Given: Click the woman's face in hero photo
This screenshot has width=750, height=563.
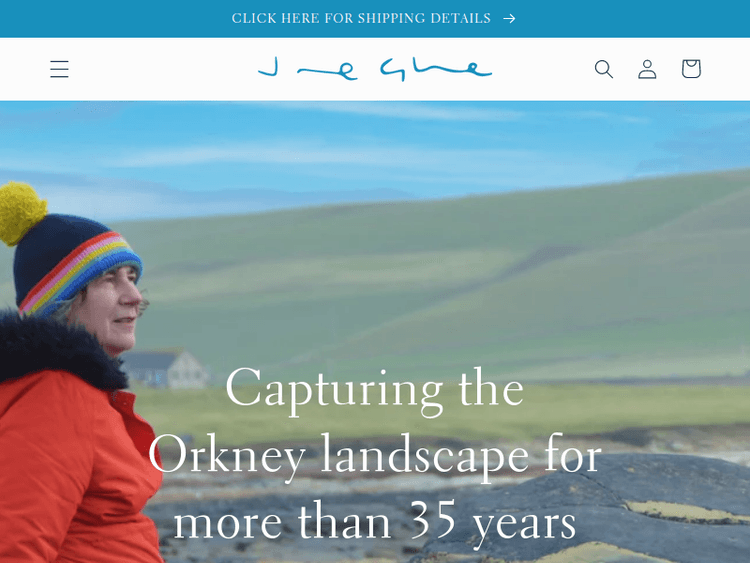Looking at the screenshot, I should click(114, 309).
